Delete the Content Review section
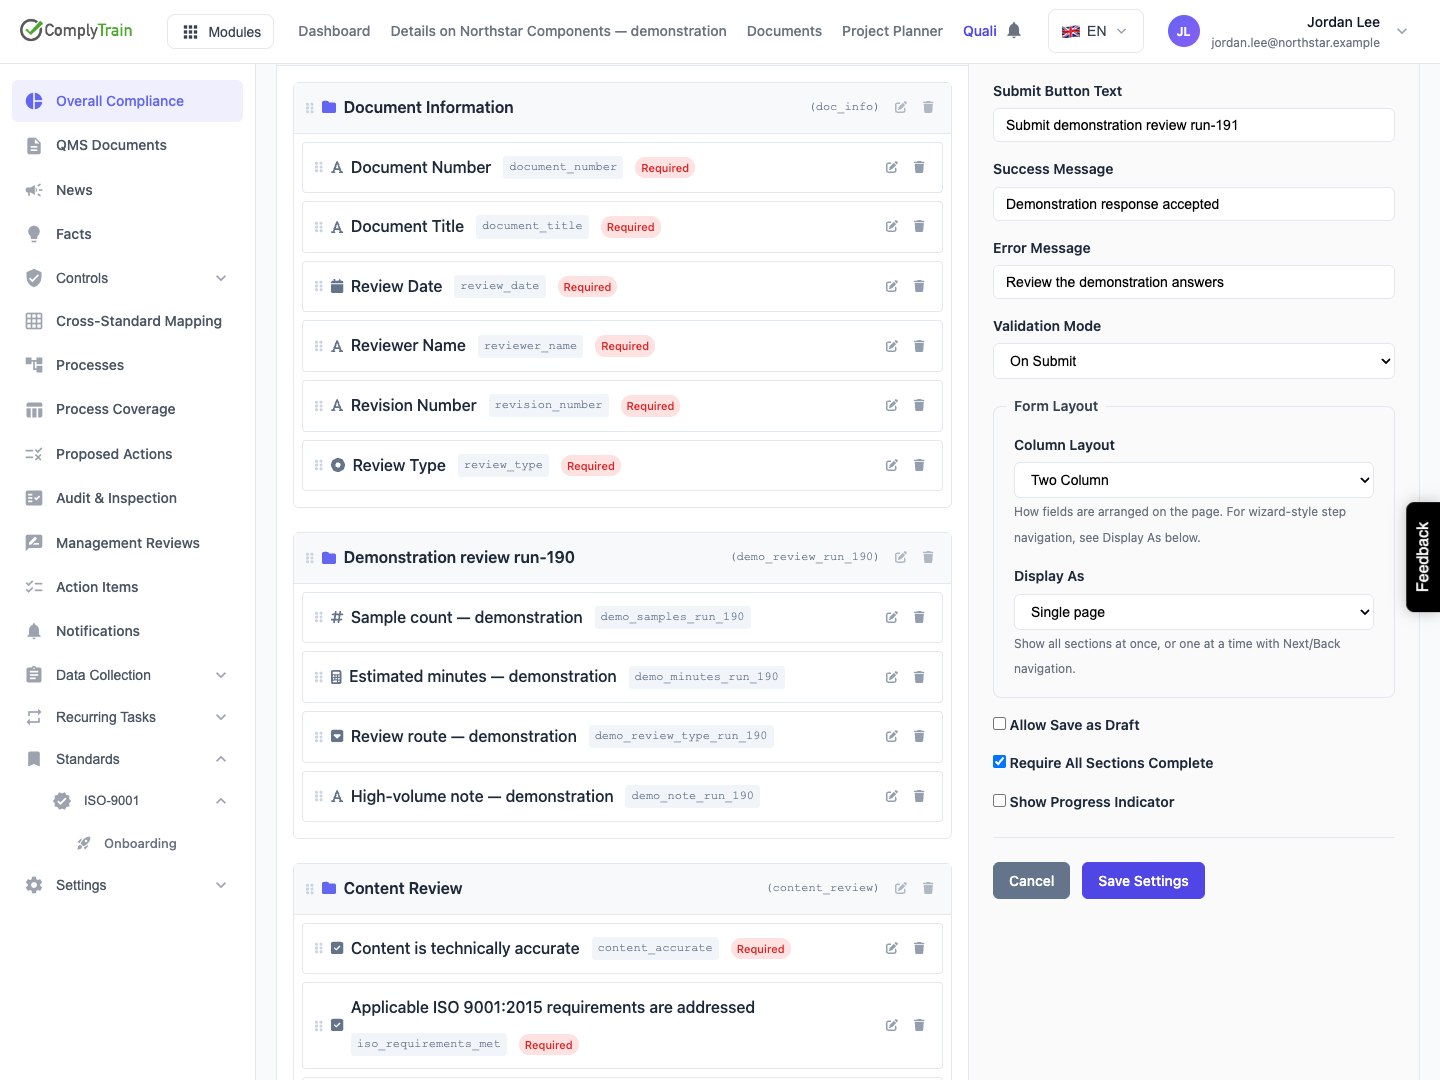 click(x=928, y=888)
